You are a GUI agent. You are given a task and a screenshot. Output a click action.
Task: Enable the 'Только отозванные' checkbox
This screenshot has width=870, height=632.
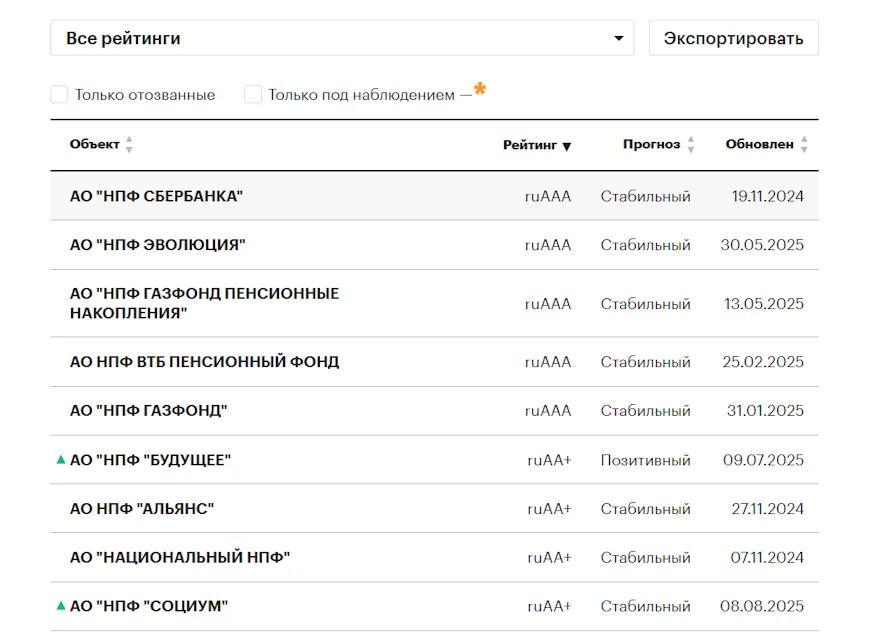pyautogui.click(x=59, y=93)
